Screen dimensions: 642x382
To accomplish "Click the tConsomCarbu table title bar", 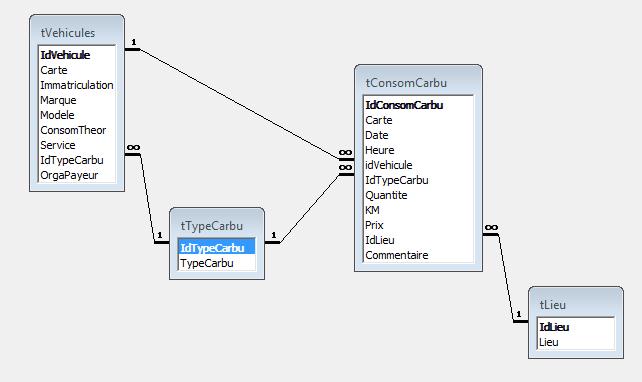I will pyautogui.click(x=418, y=82).
